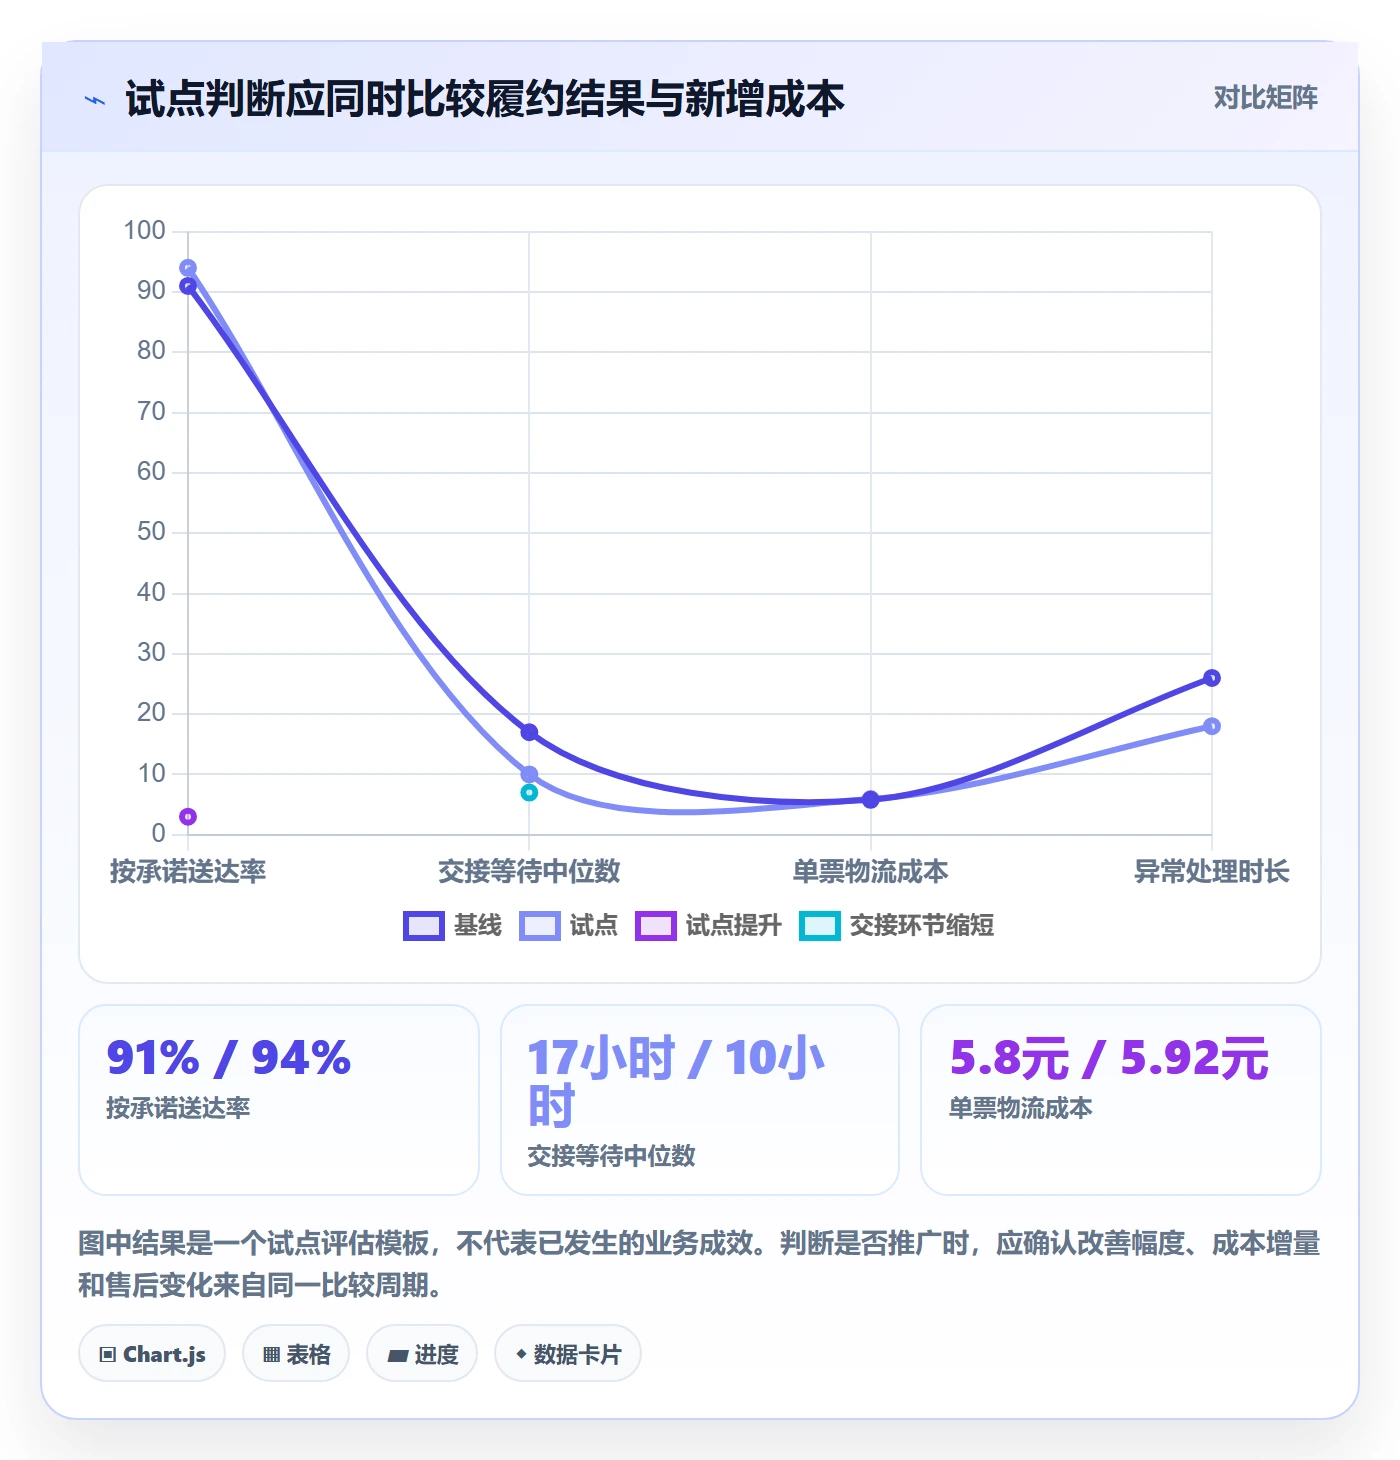Hide the 试点提升 series via legend label
The height and width of the screenshot is (1460, 1400).
(733, 926)
